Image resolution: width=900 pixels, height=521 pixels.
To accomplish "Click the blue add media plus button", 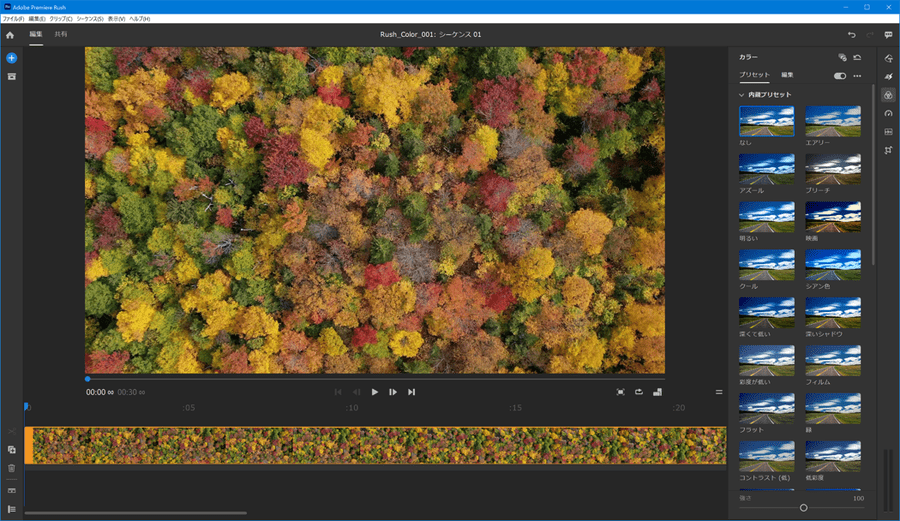I will (11, 58).
